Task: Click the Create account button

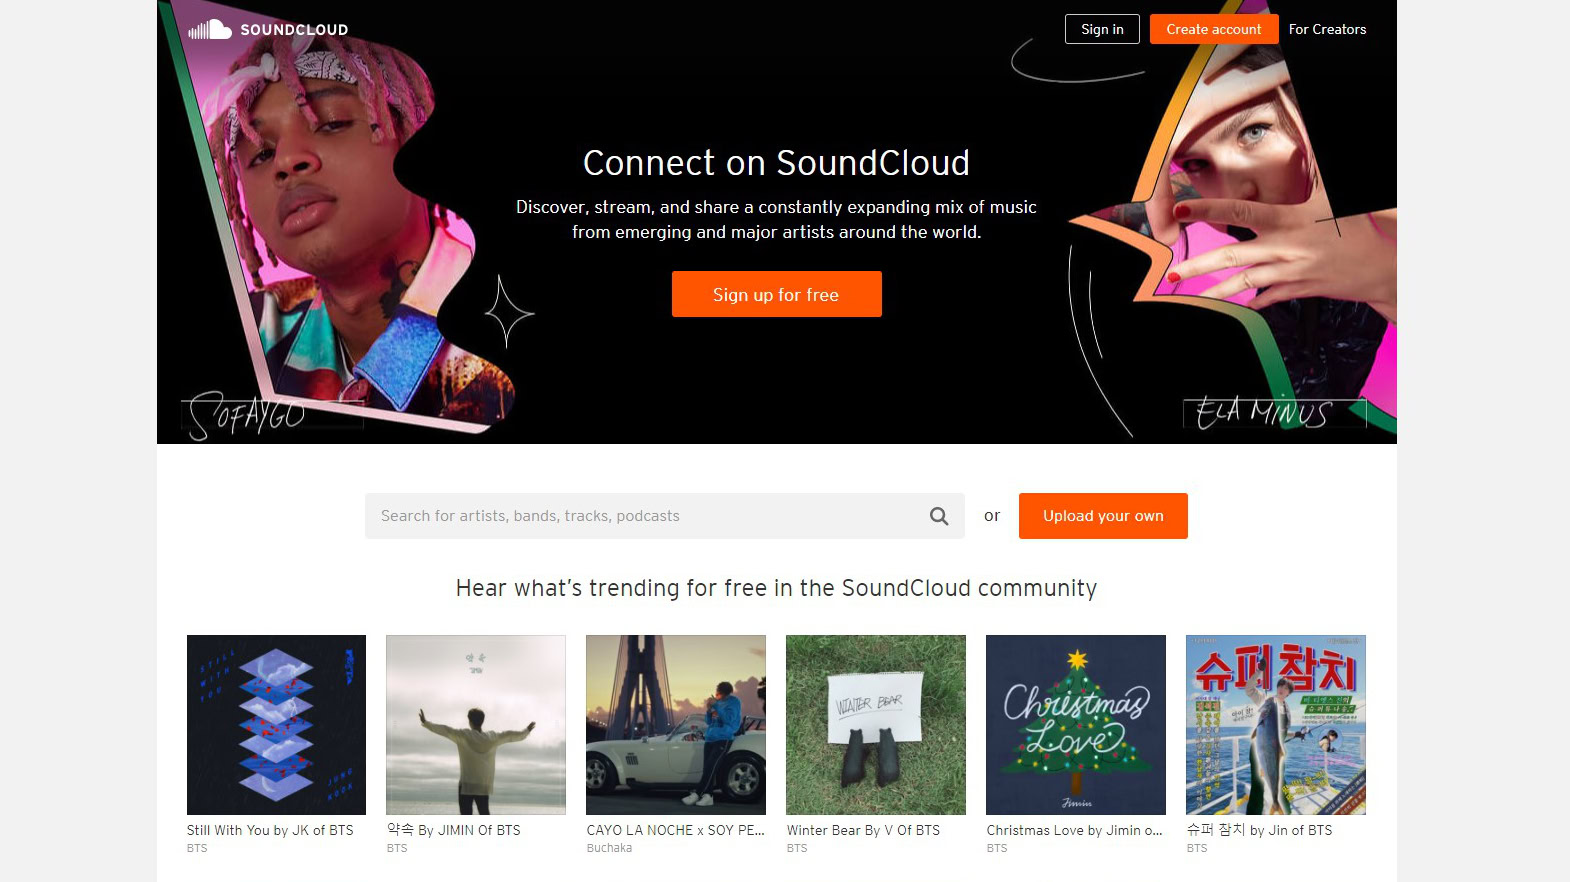Action: pos(1213,29)
